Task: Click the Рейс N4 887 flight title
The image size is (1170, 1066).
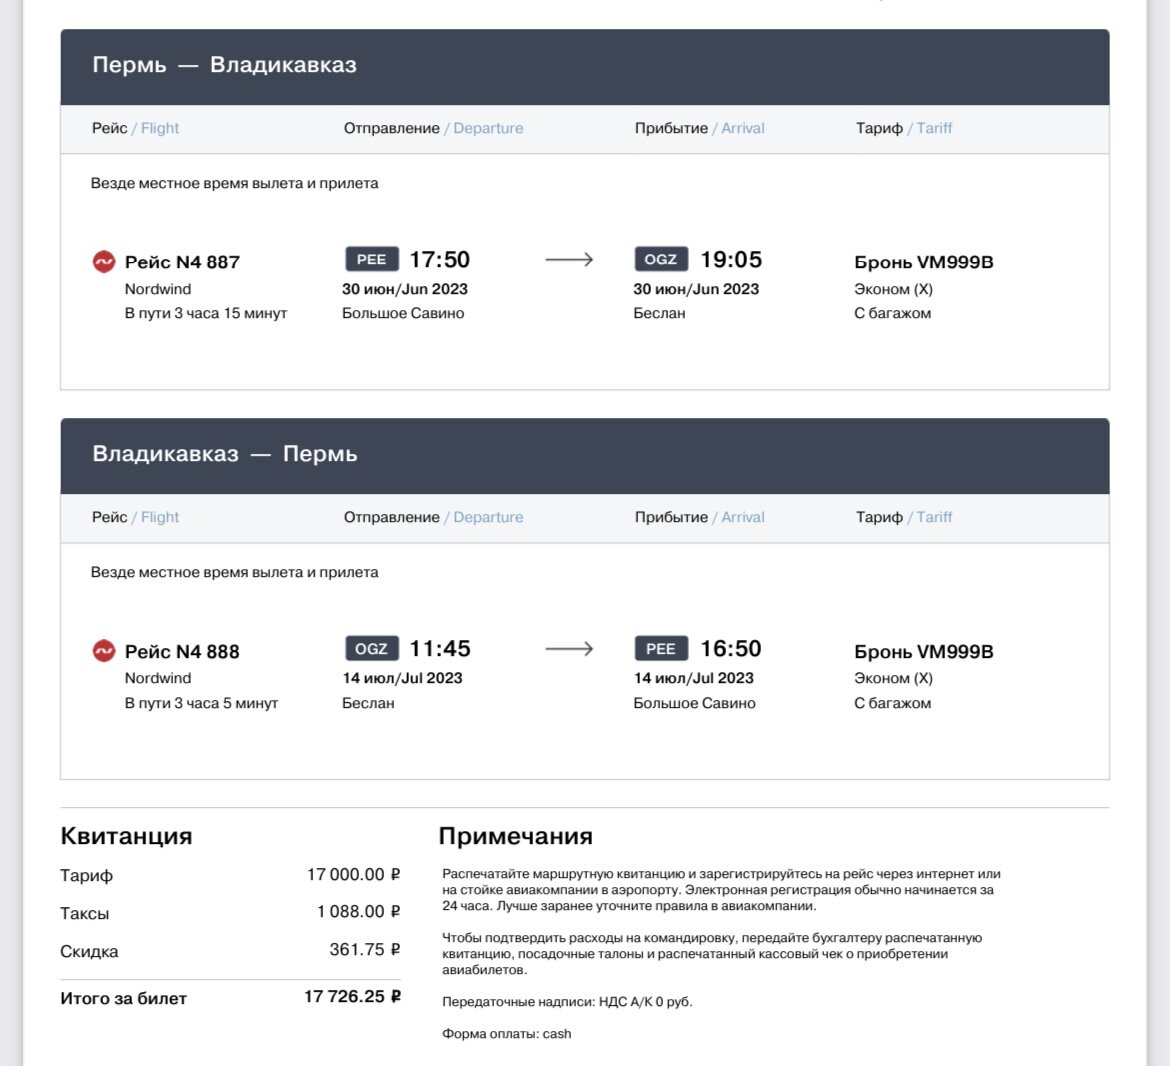Action: coord(182,262)
